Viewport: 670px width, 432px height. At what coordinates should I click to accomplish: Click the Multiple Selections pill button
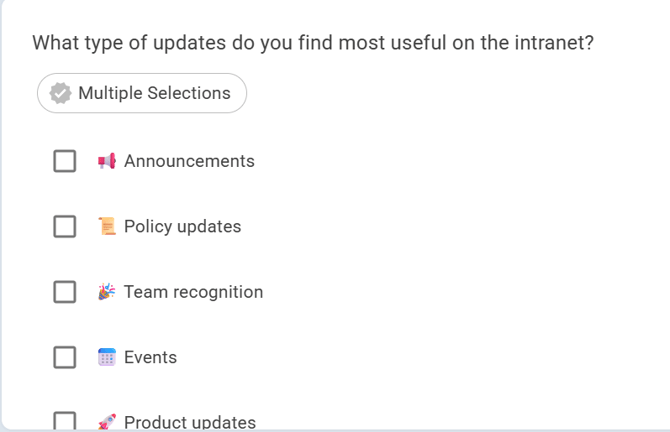pos(142,93)
